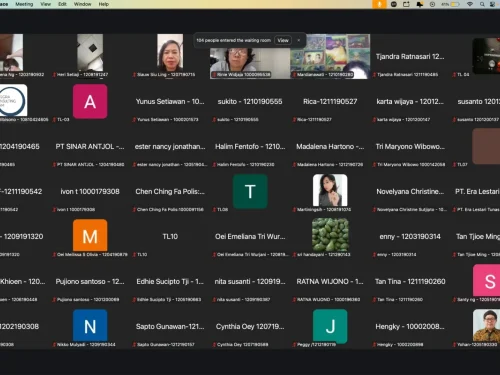Click View in the waiting room notification
The image size is (500, 375).
point(283,40)
